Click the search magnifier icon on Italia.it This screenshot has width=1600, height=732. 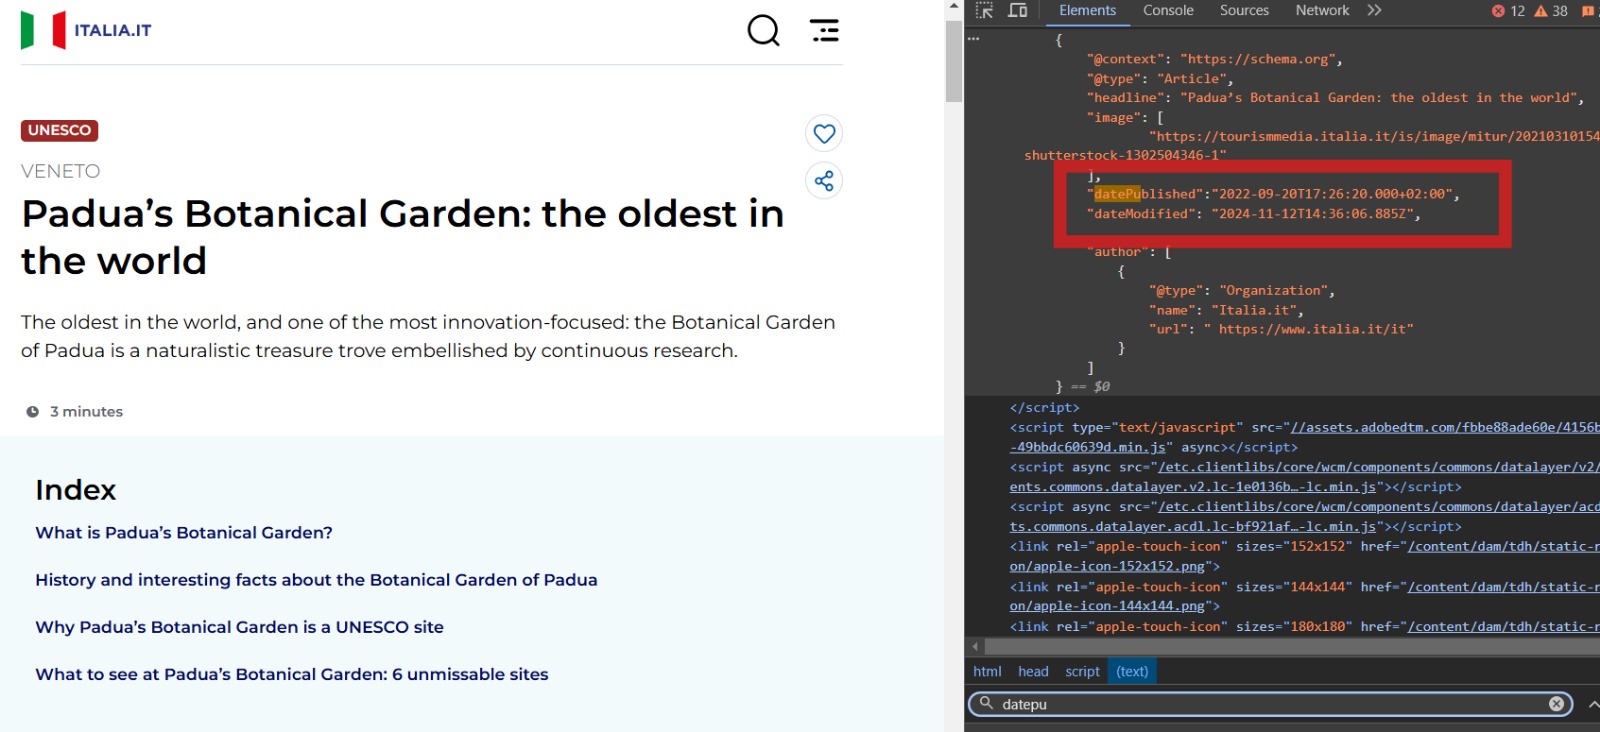tap(763, 30)
